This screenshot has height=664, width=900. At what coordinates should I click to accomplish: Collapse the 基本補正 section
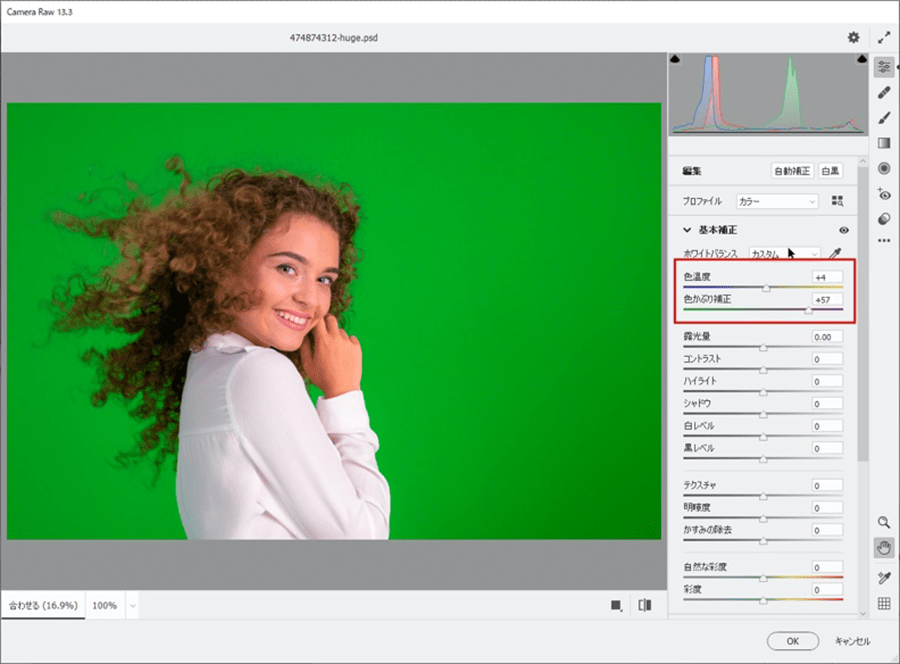coord(687,230)
